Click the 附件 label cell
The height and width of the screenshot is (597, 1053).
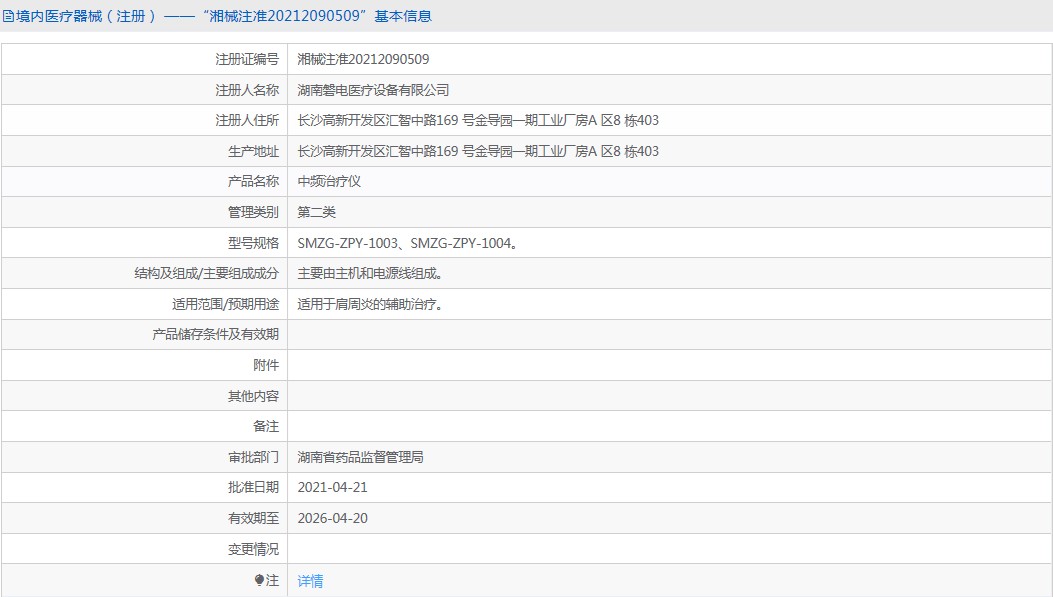coord(144,365)
